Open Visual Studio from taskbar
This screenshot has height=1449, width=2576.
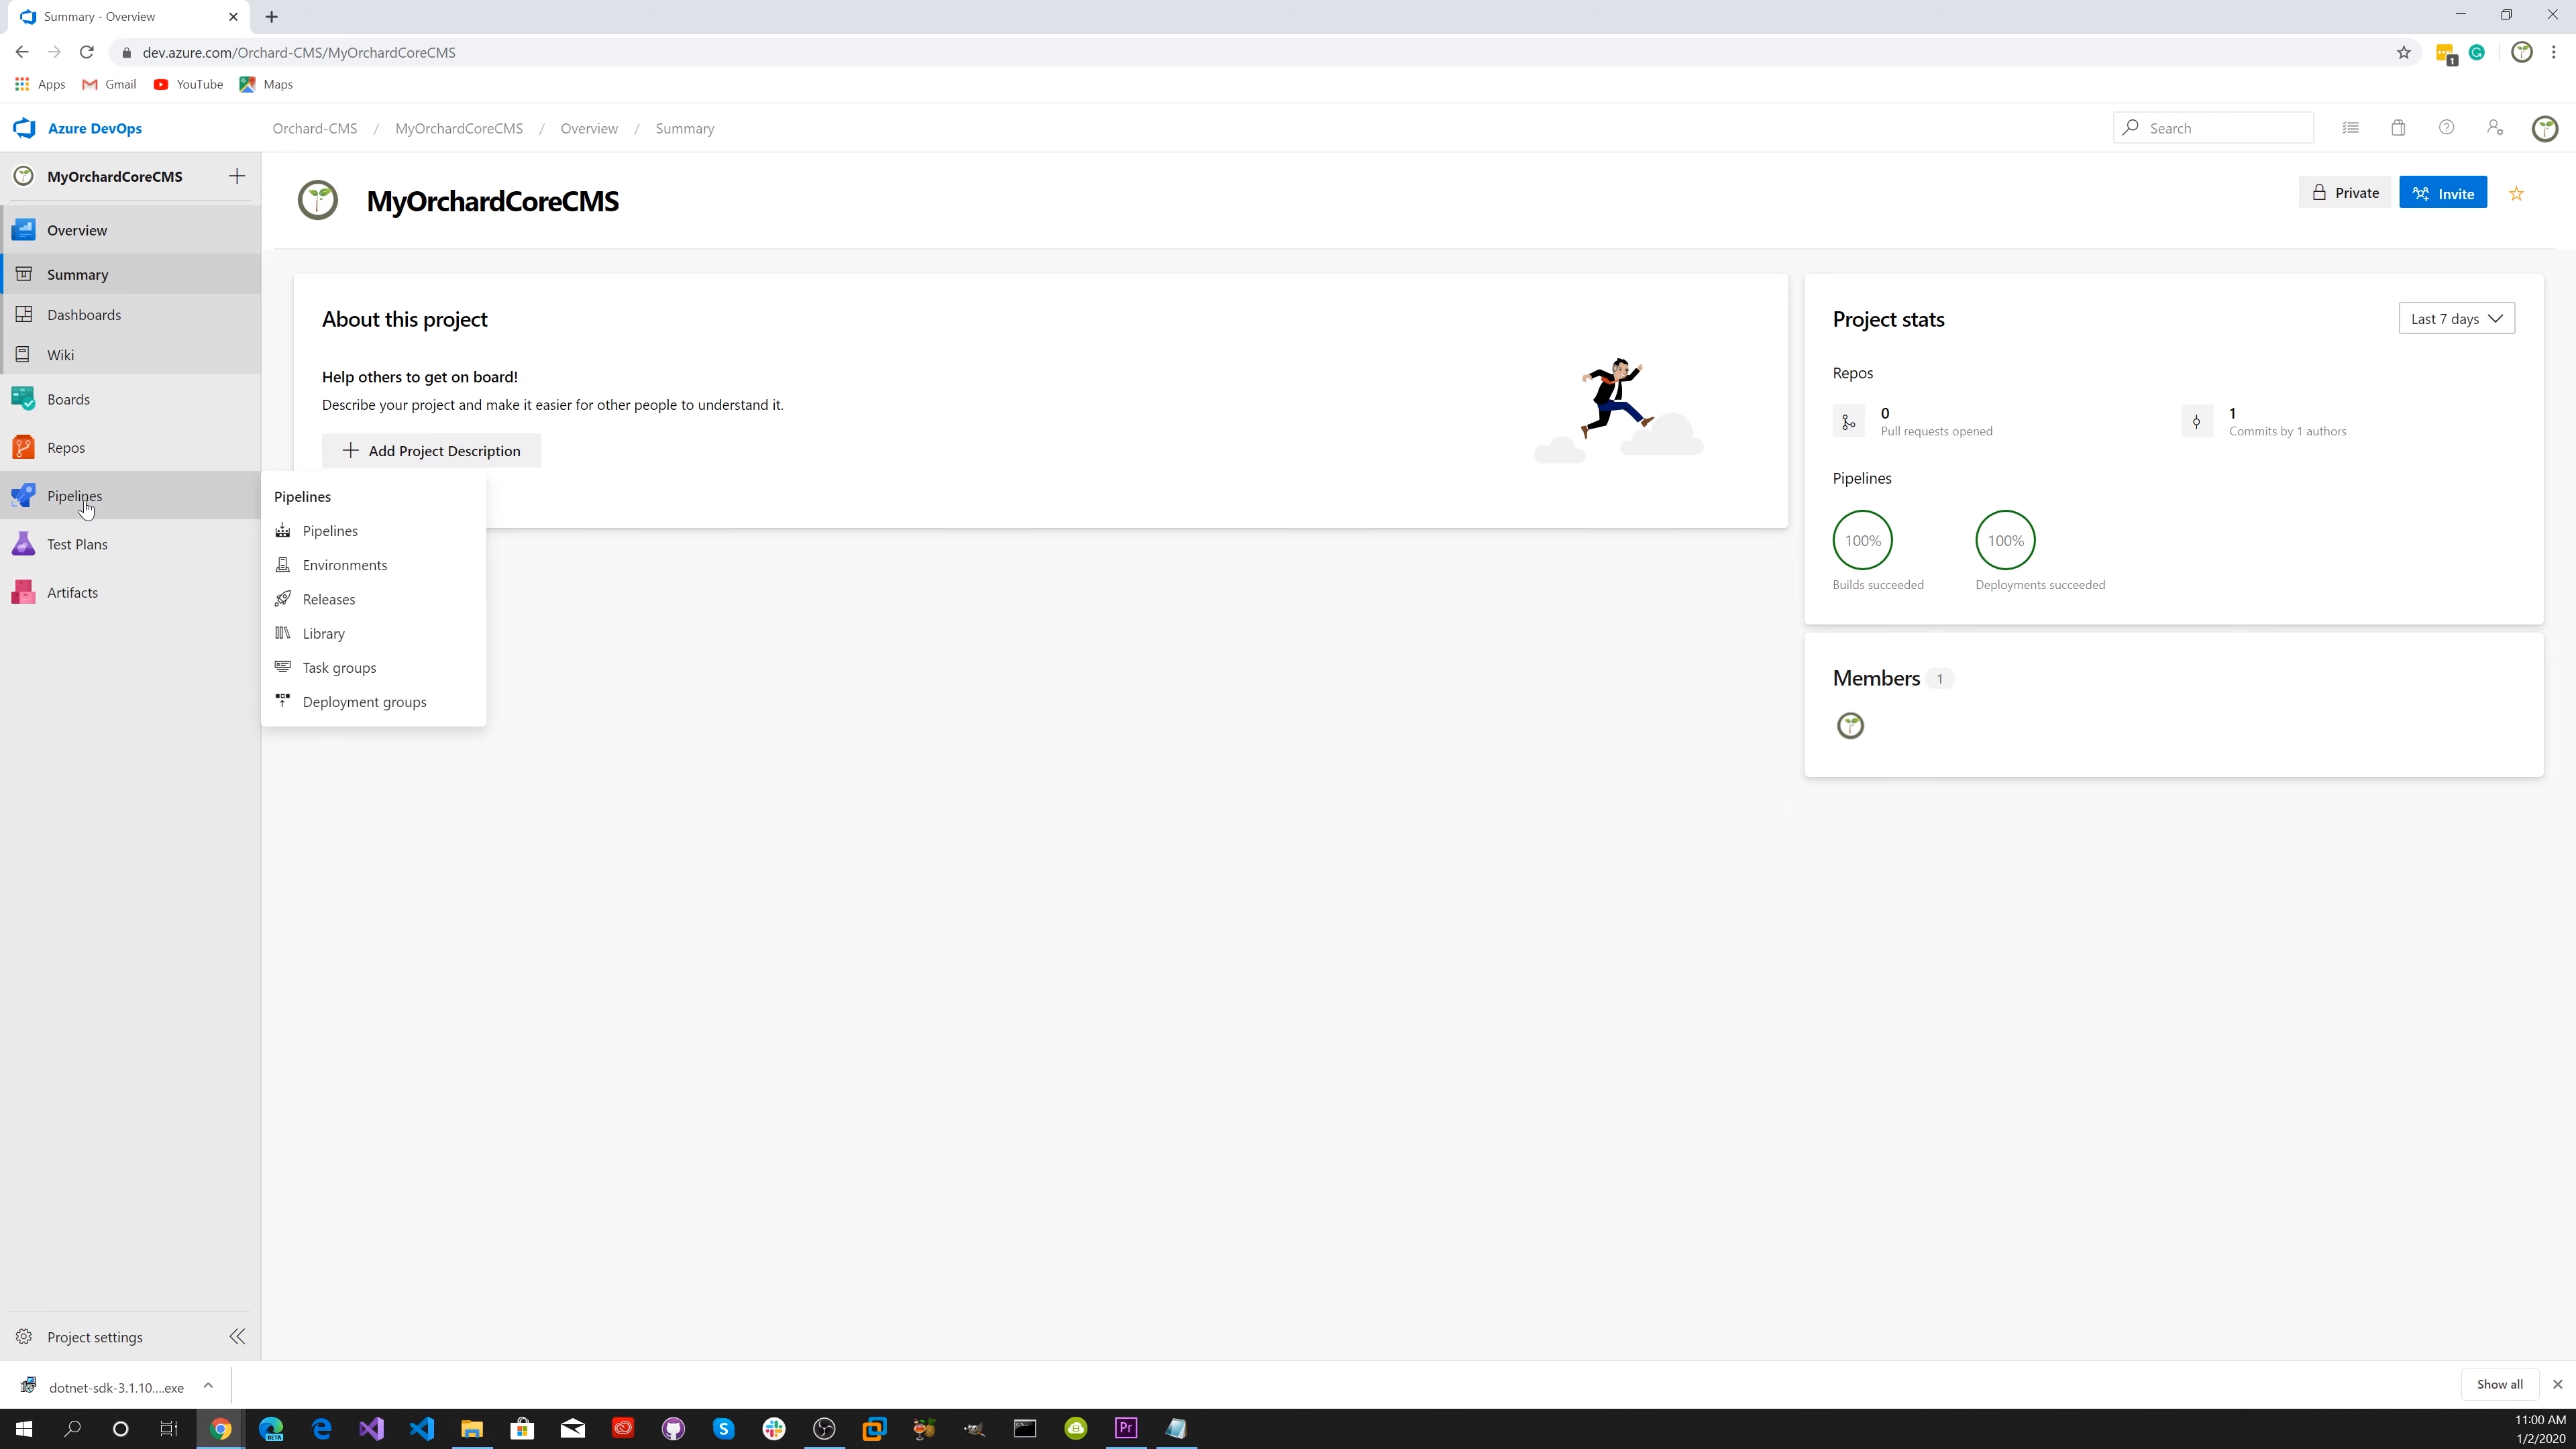[x=372, y=1428]
